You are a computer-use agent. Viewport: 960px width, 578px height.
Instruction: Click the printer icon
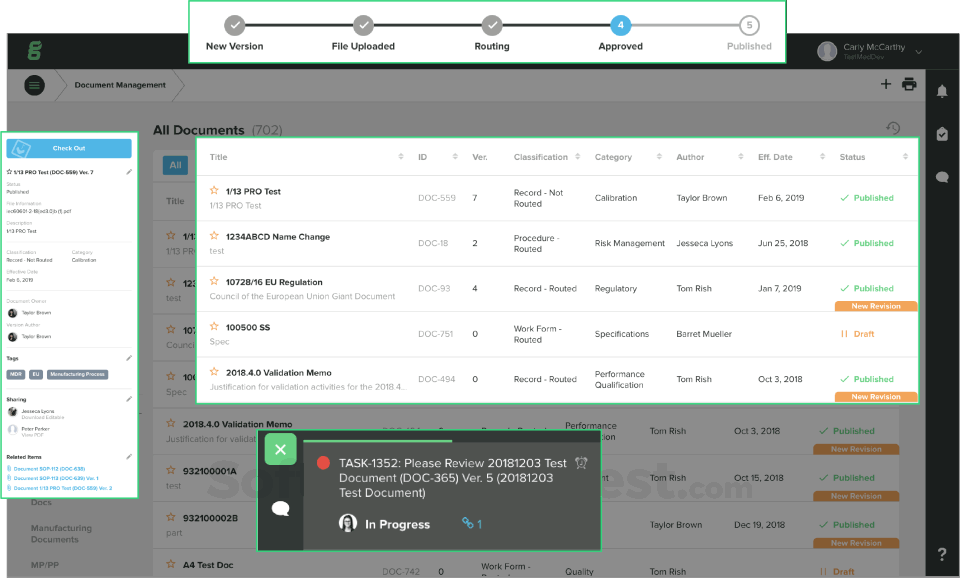[x=909, y=84]
